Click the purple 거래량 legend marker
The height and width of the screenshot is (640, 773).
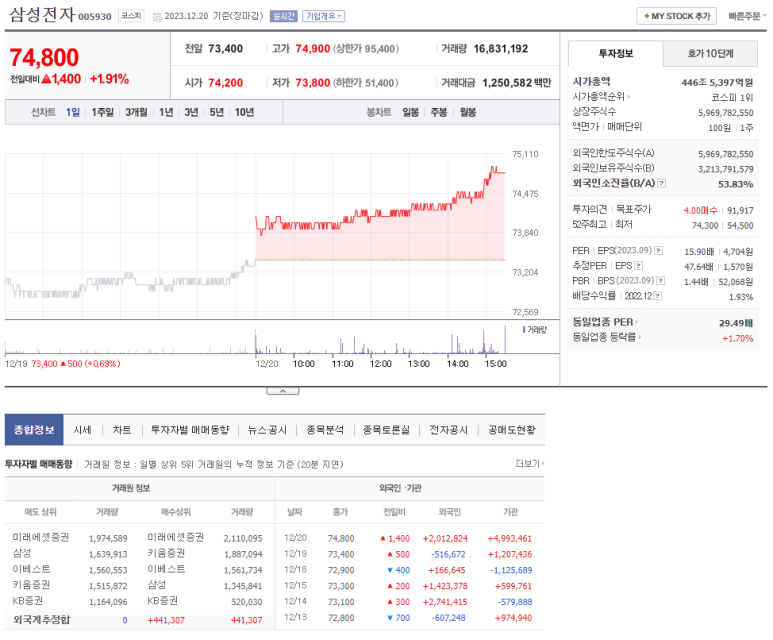[524, 329]
